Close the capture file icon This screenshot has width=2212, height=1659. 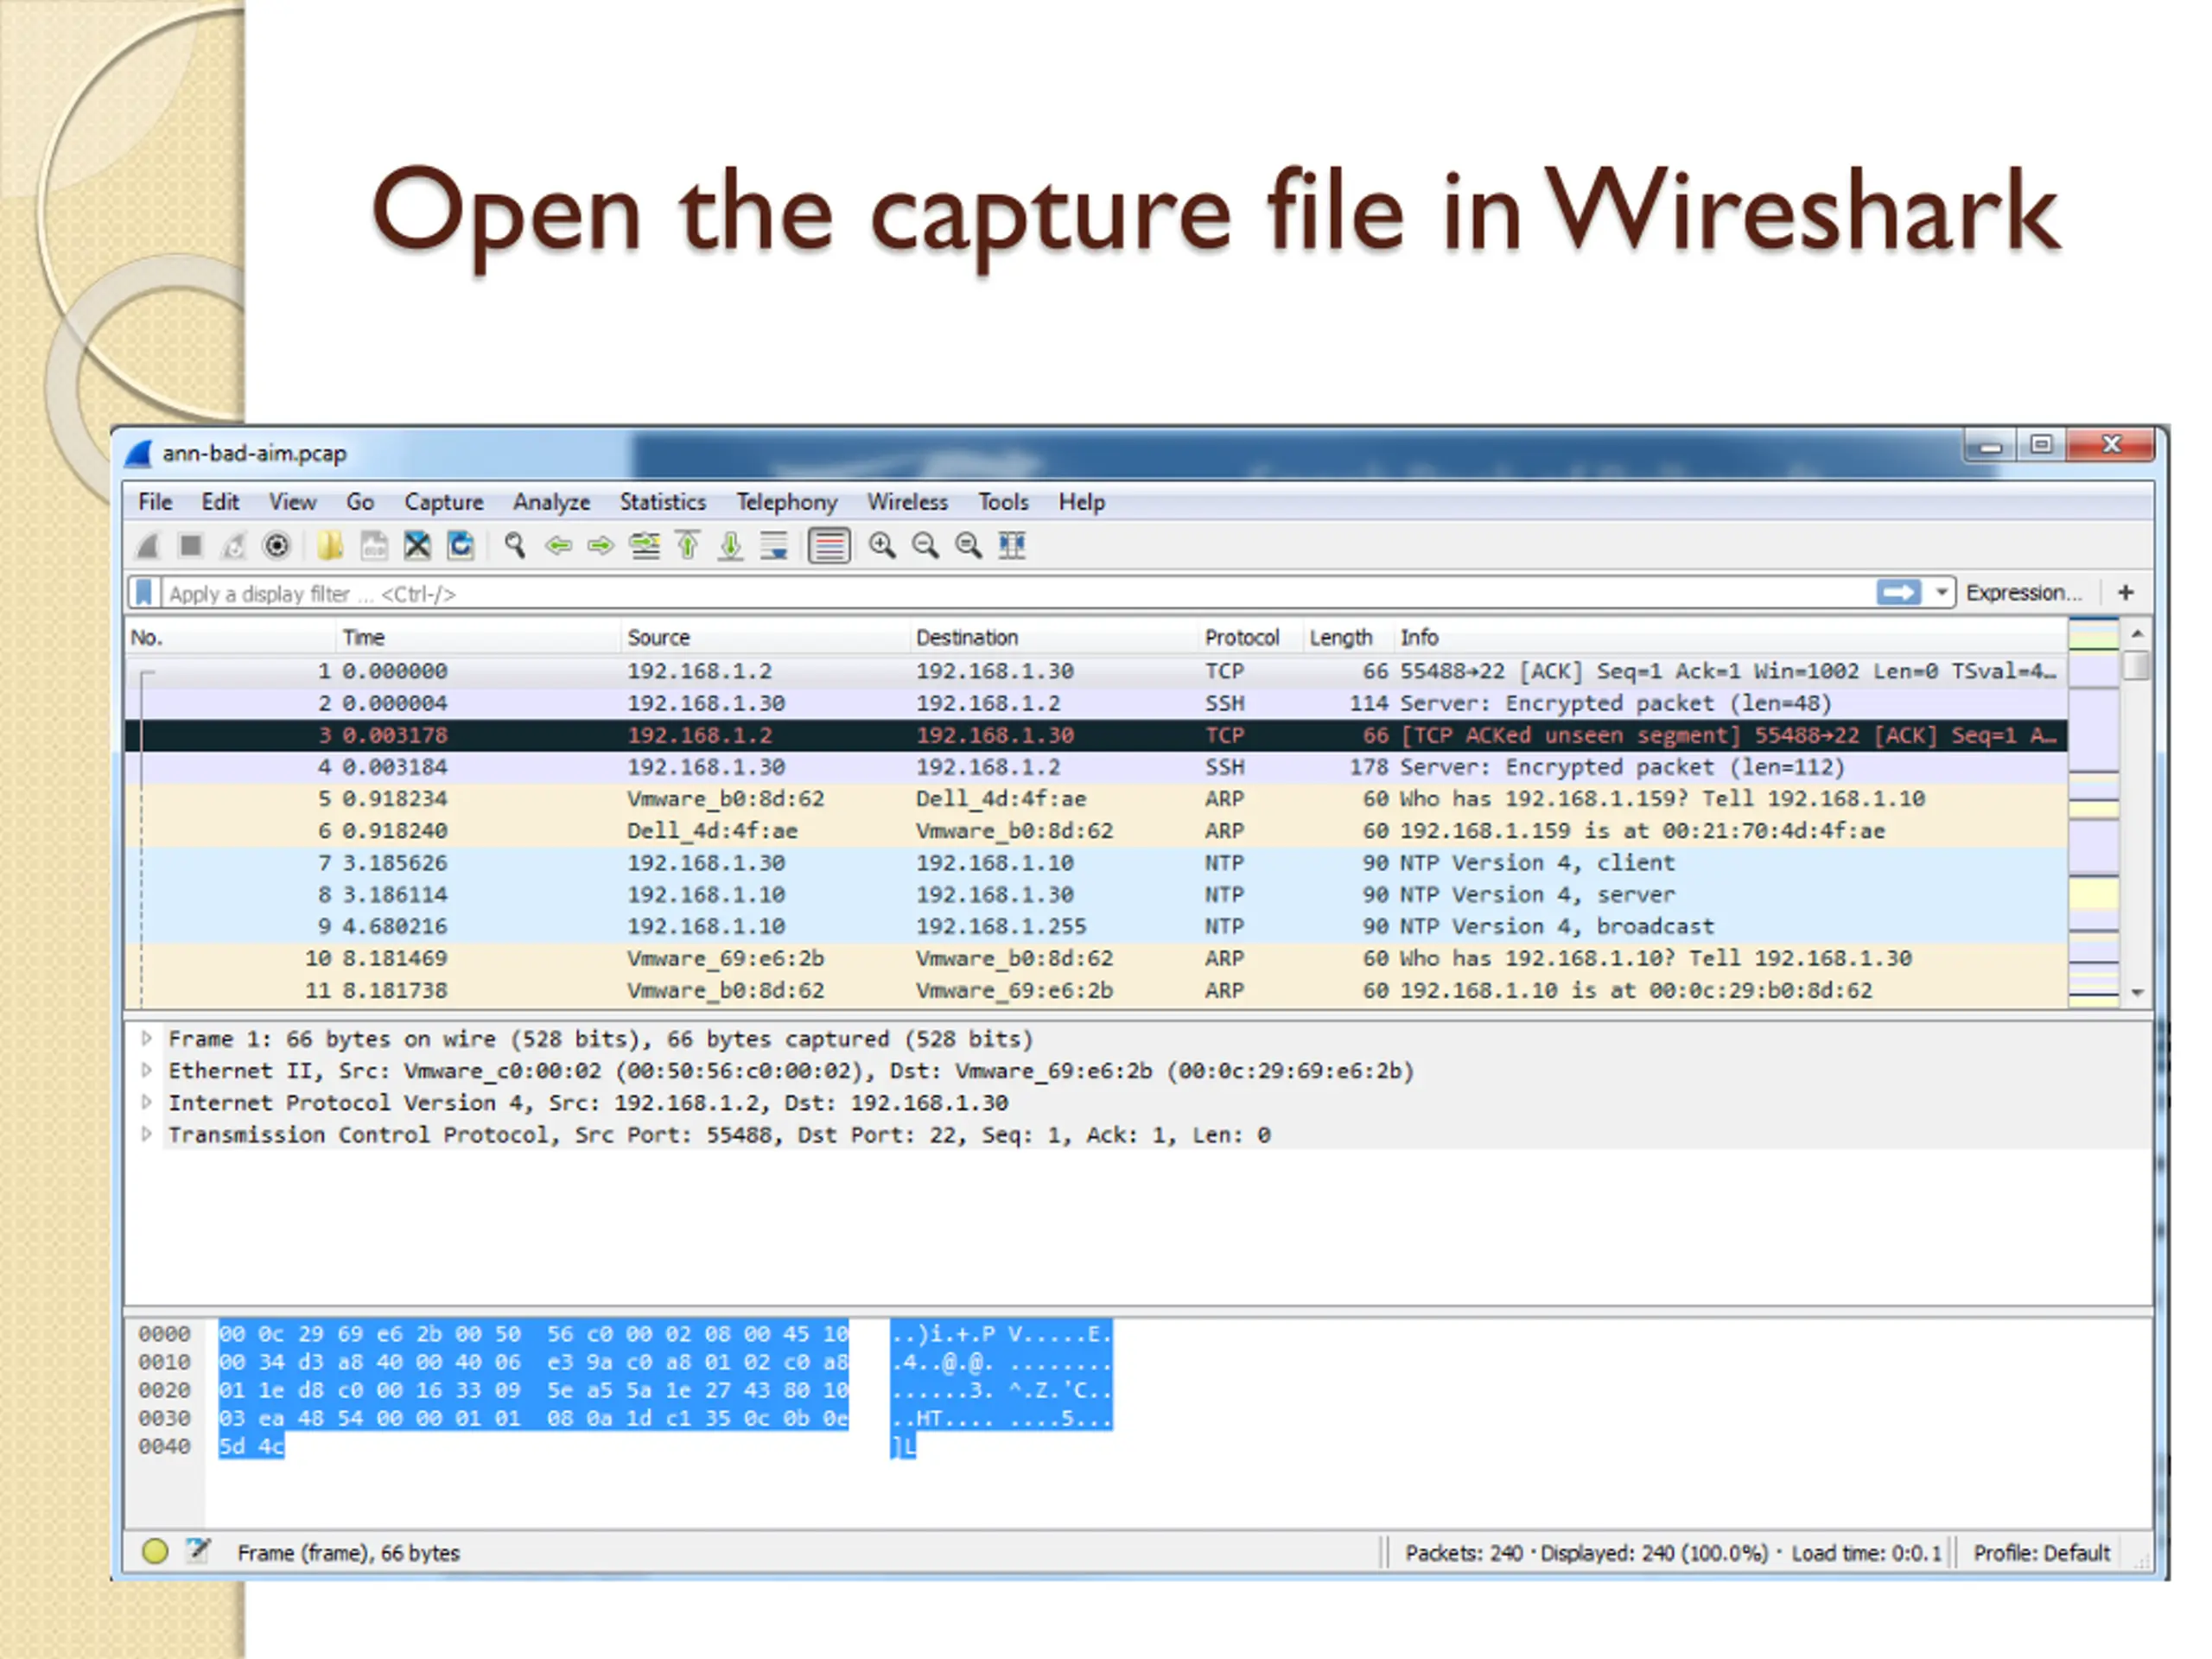[x=417, y=546]
